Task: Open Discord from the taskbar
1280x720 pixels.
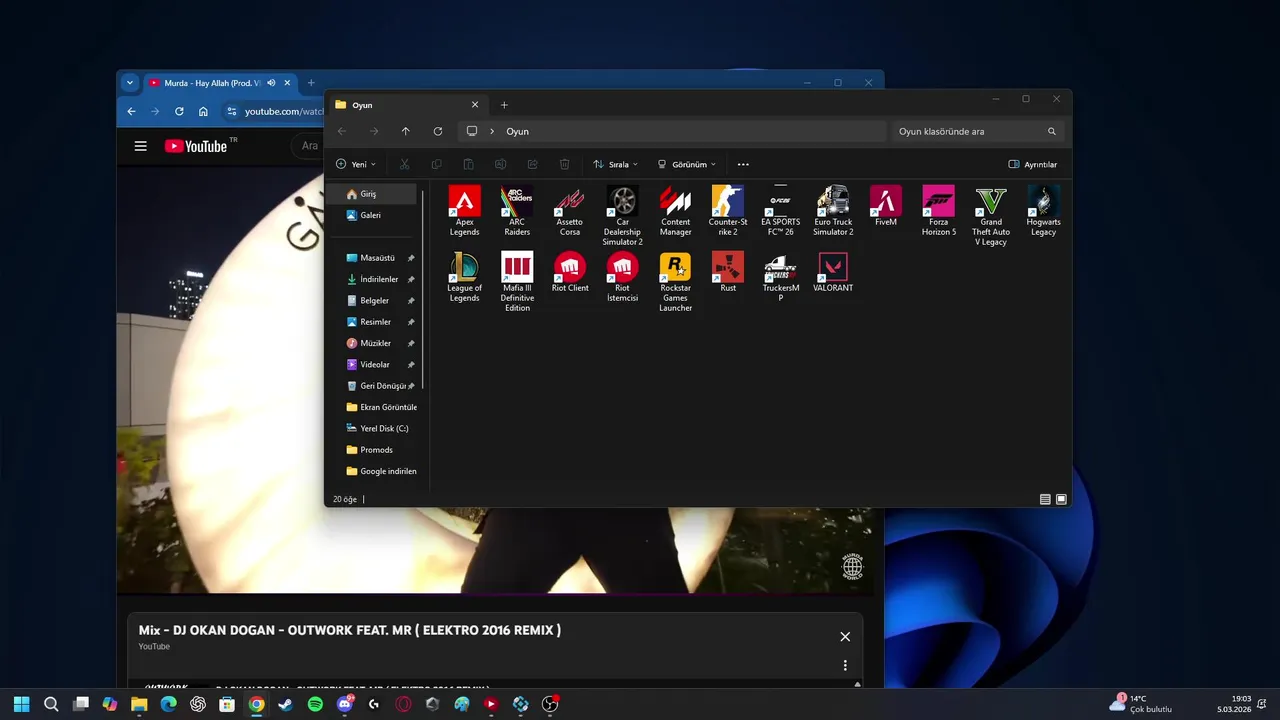Action: tap(345, 704)
